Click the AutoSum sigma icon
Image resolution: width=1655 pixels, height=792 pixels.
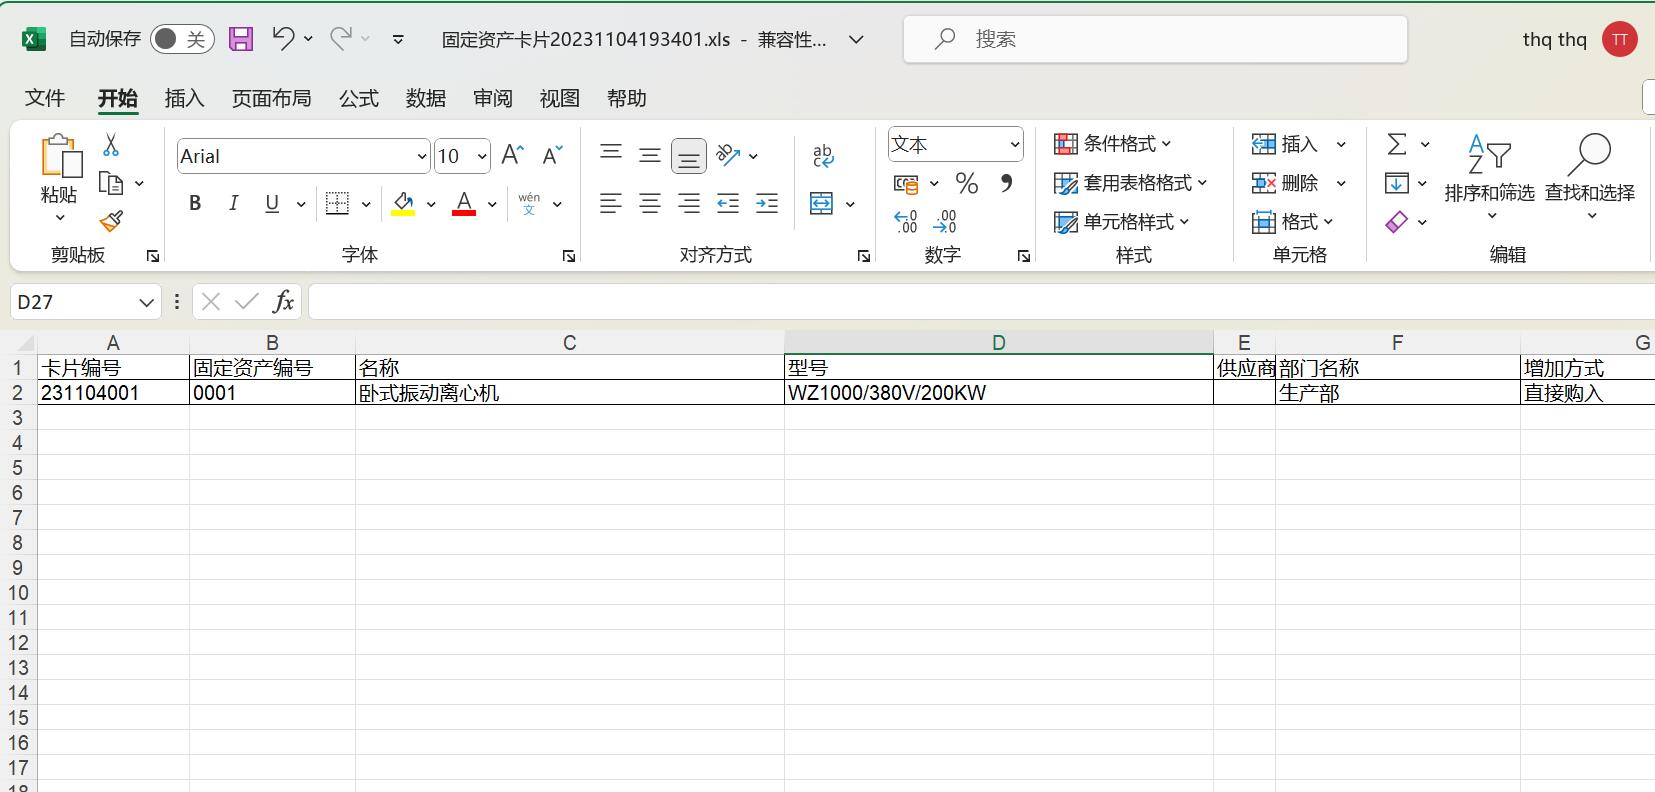1397,145
